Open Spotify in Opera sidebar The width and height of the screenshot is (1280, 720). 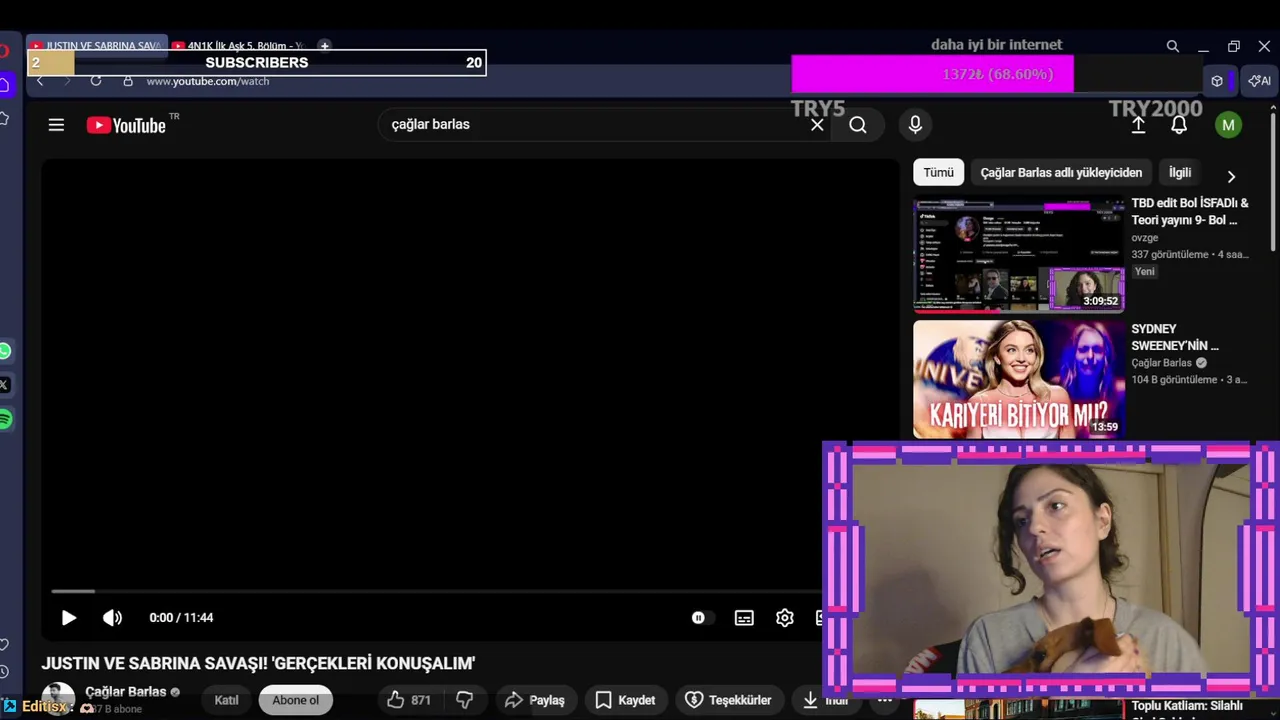point(5,419)
